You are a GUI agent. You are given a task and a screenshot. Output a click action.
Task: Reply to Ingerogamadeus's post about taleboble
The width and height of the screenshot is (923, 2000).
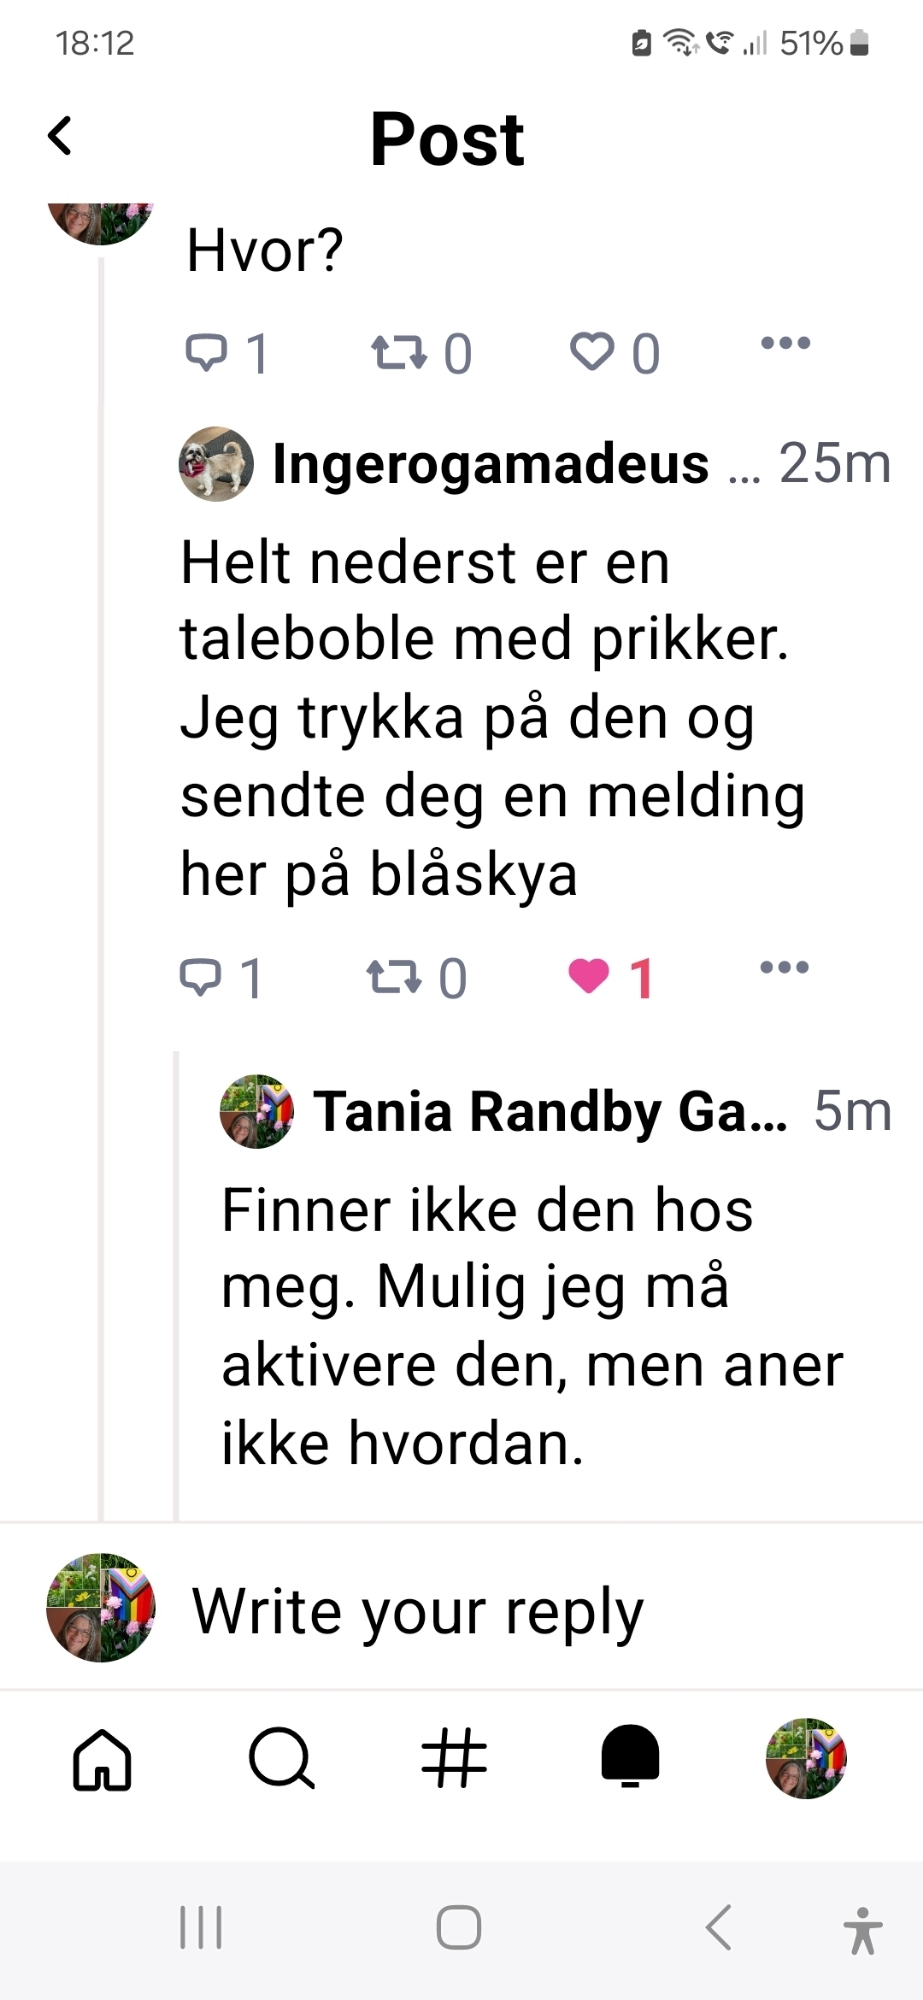(x=201, y=977)
